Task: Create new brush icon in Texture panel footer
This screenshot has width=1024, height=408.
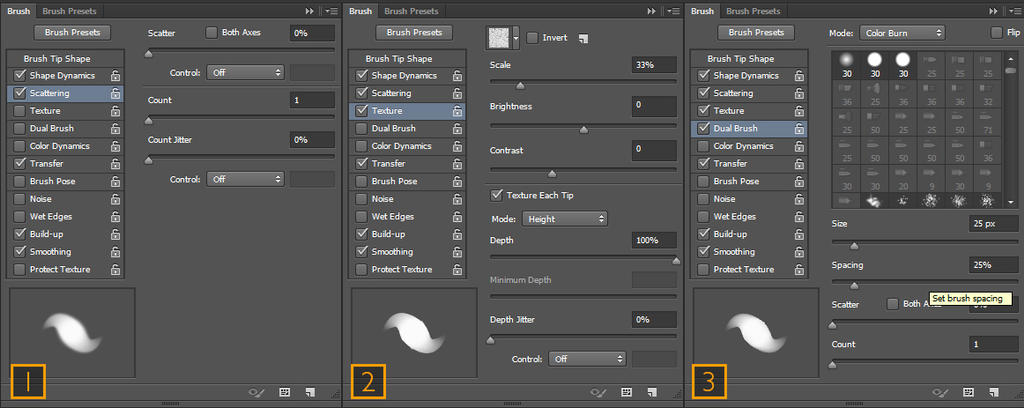Action: tap(651, 392)
